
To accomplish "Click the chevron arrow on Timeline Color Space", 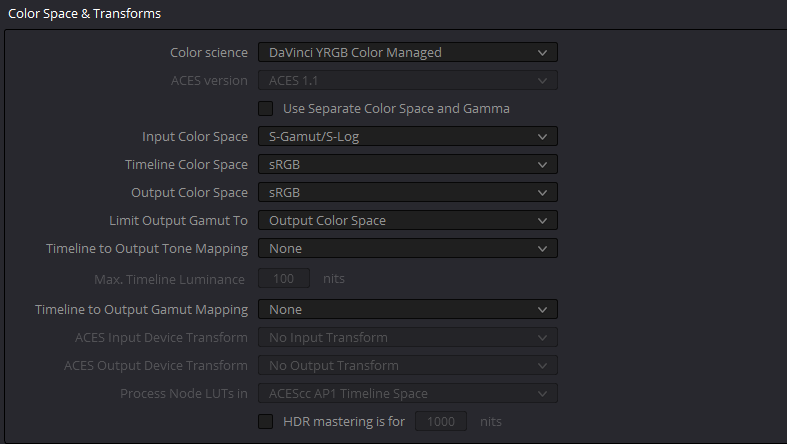I will coord(542,165).
